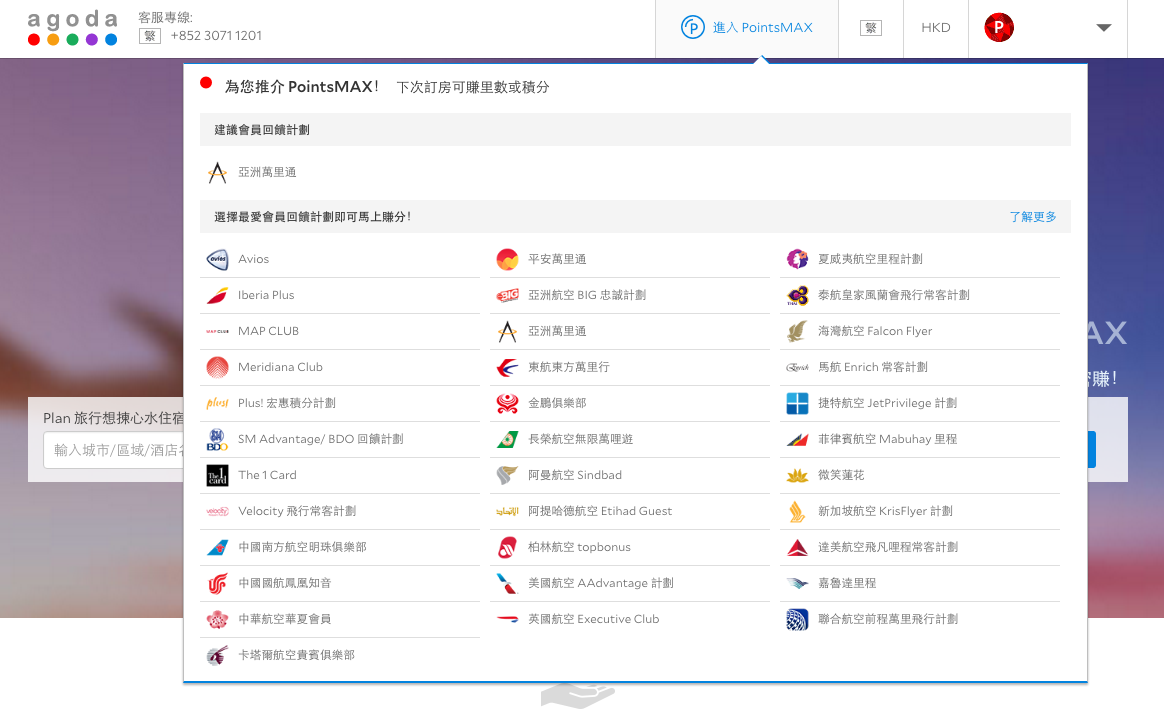Click the Plus! 宏惠積分計劃 logo icon
The width and height of the screenshot is (1164, 725).
[218, 403]
